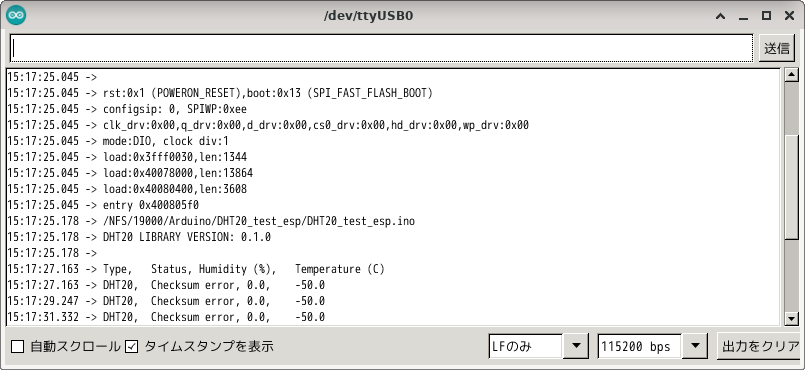Click the rst:0x1 (POWERON_RESET) log line

220,93
